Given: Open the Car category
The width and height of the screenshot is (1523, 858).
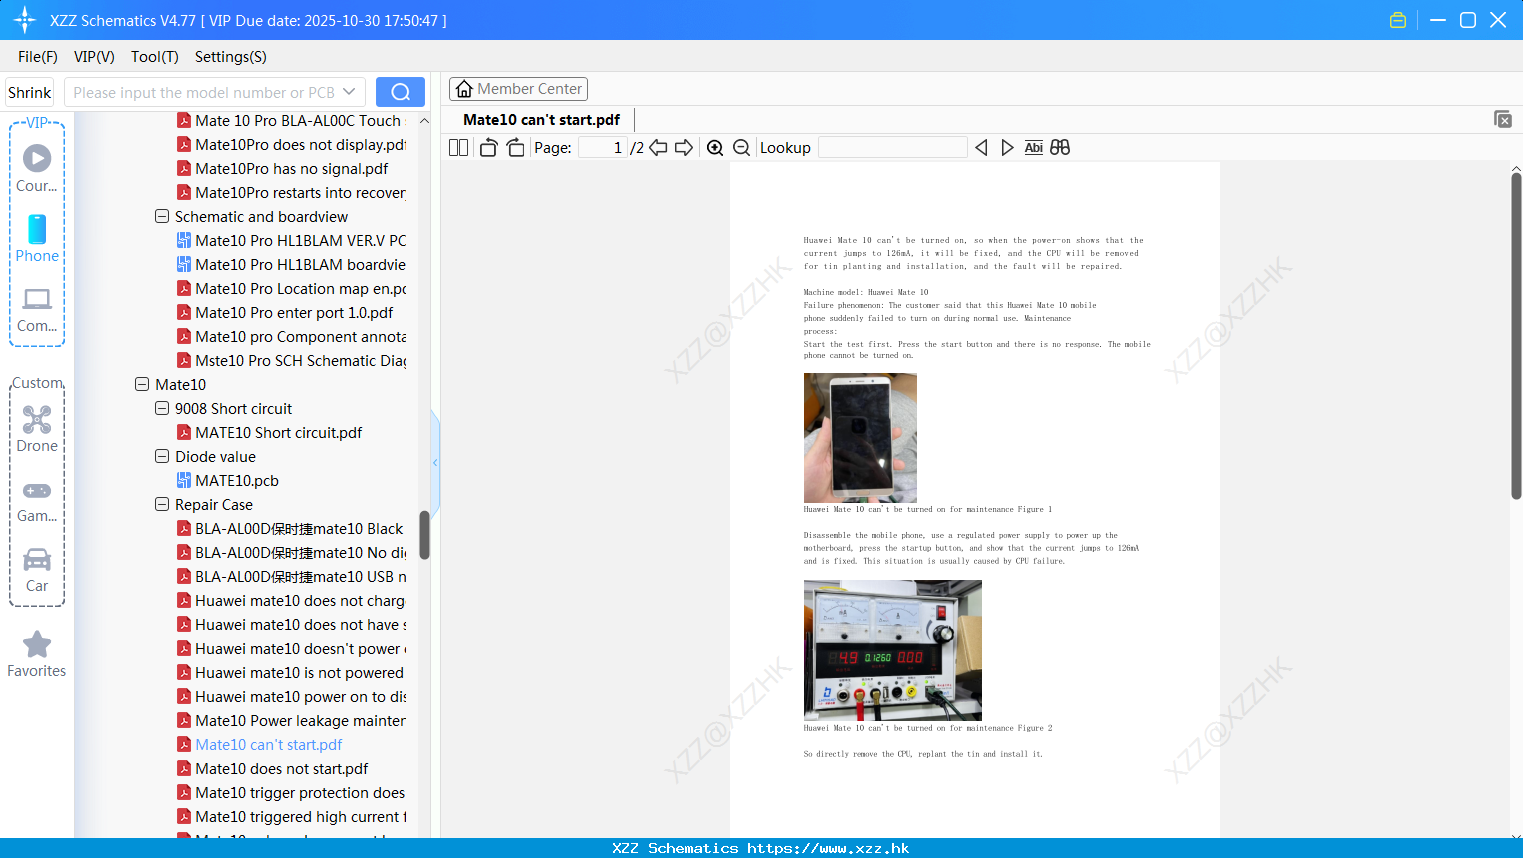Looking at the screenshot, I should pos(37,570).
